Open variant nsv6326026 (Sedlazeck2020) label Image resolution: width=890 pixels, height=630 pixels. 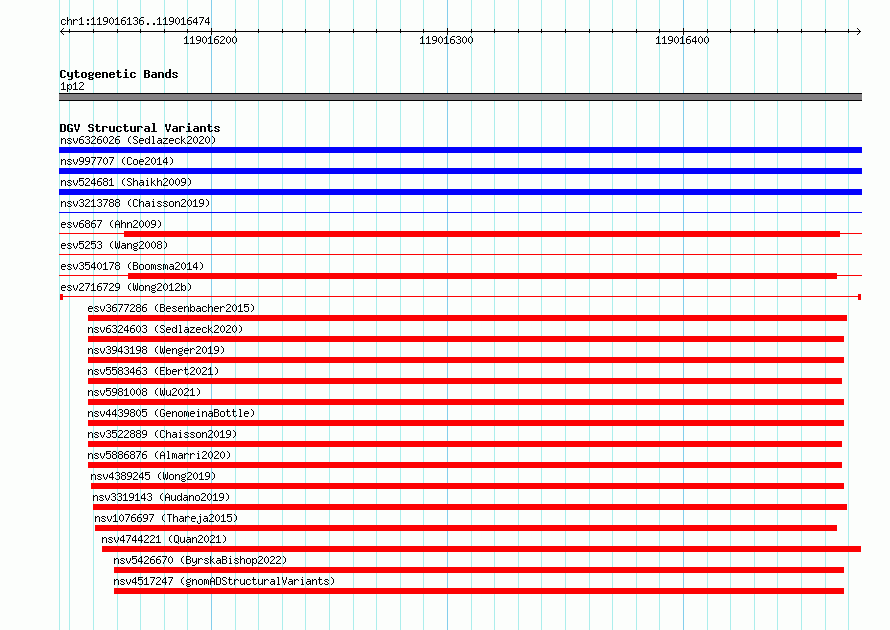click(x=138, y=140)
